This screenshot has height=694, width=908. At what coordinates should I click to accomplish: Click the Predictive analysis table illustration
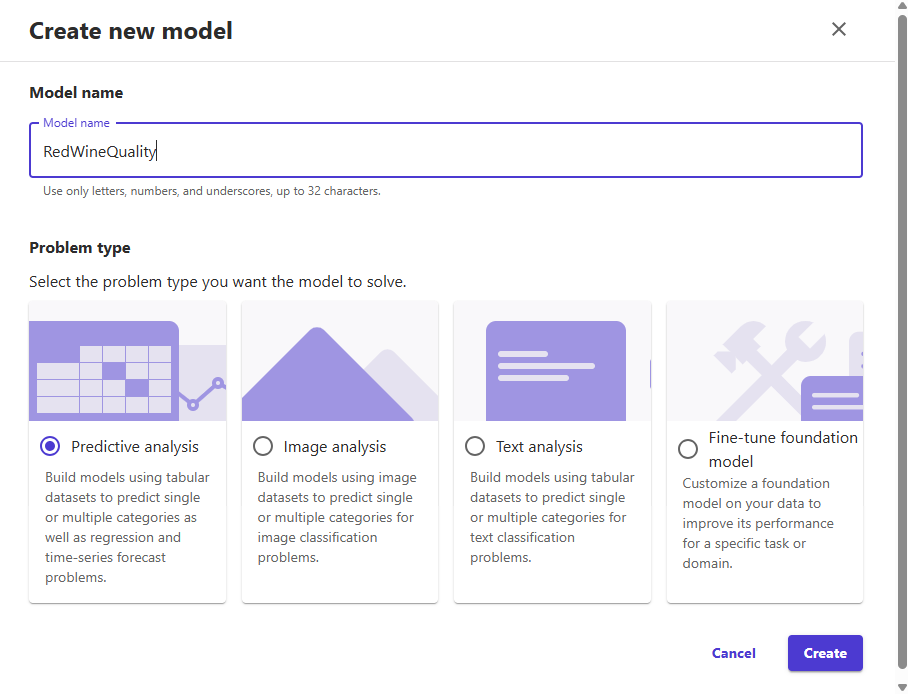[127, 362]
